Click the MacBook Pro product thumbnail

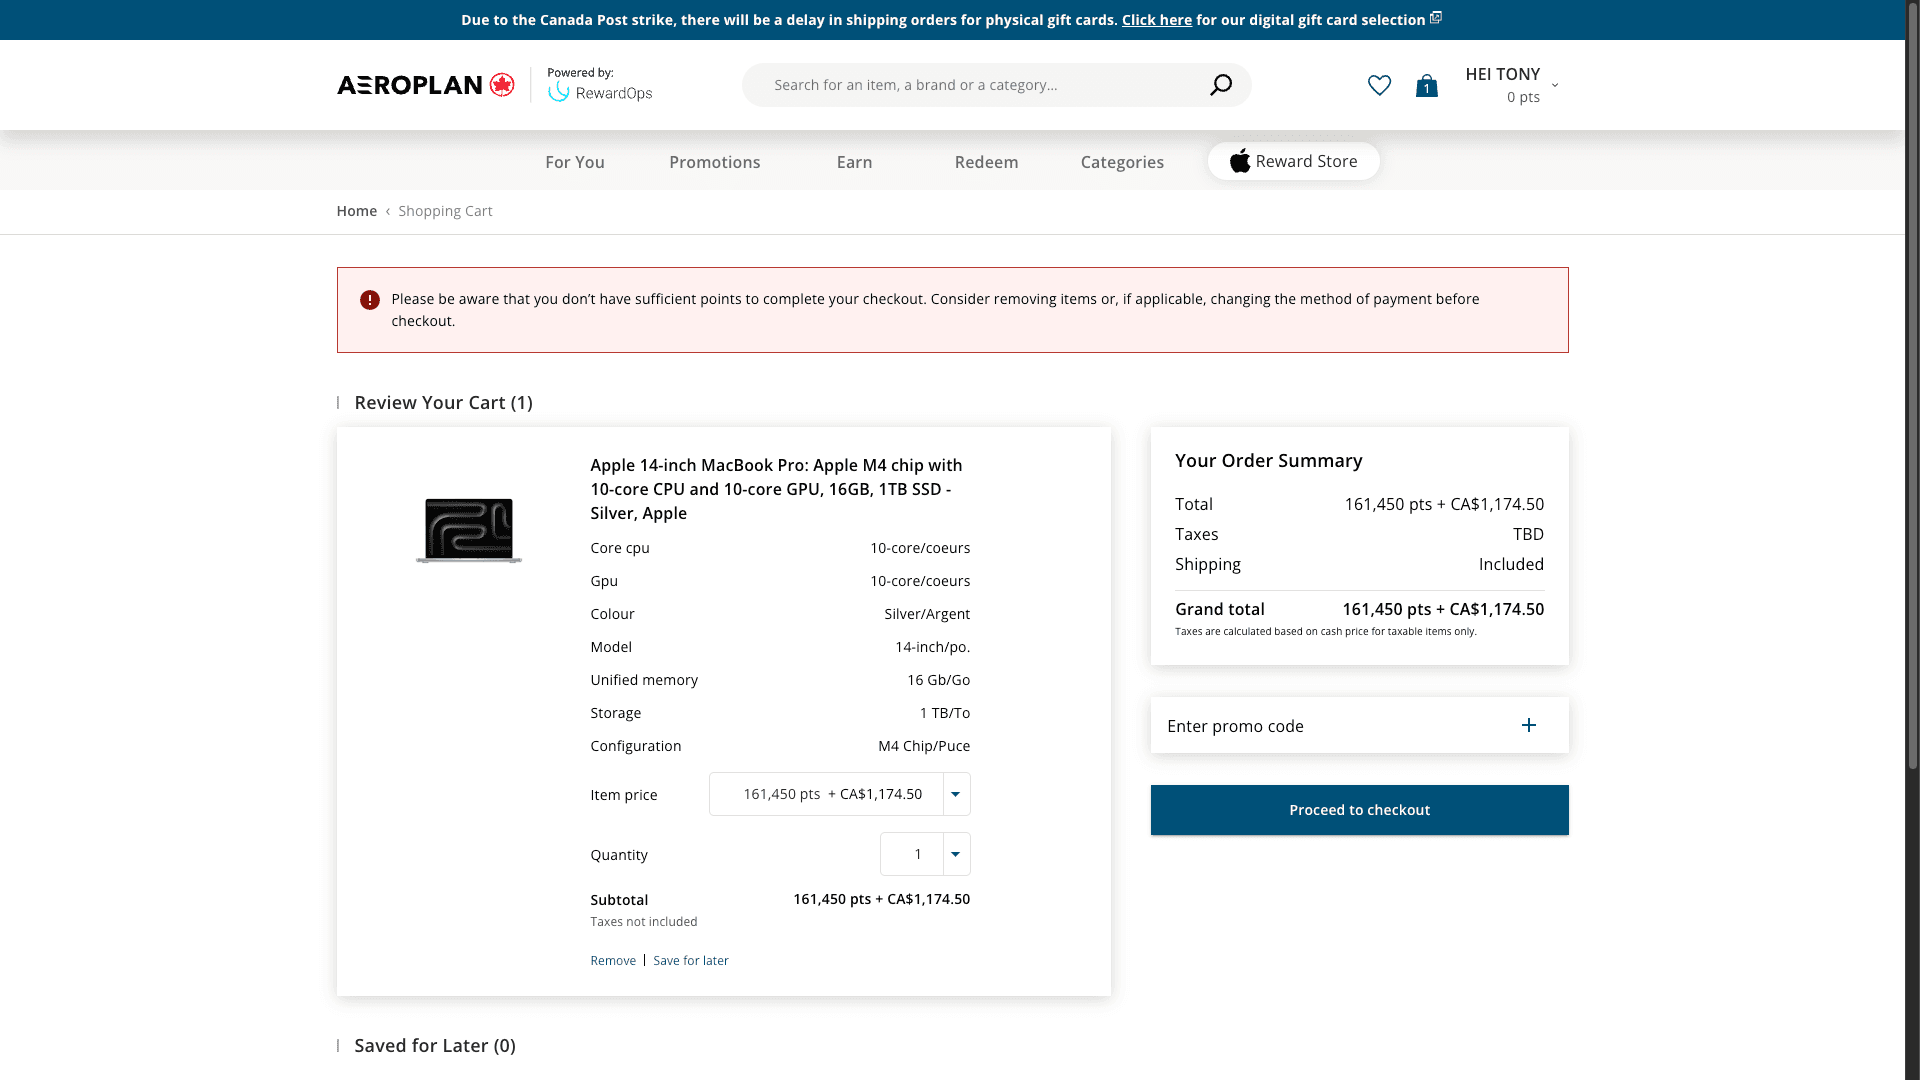(x=469, y=530)
